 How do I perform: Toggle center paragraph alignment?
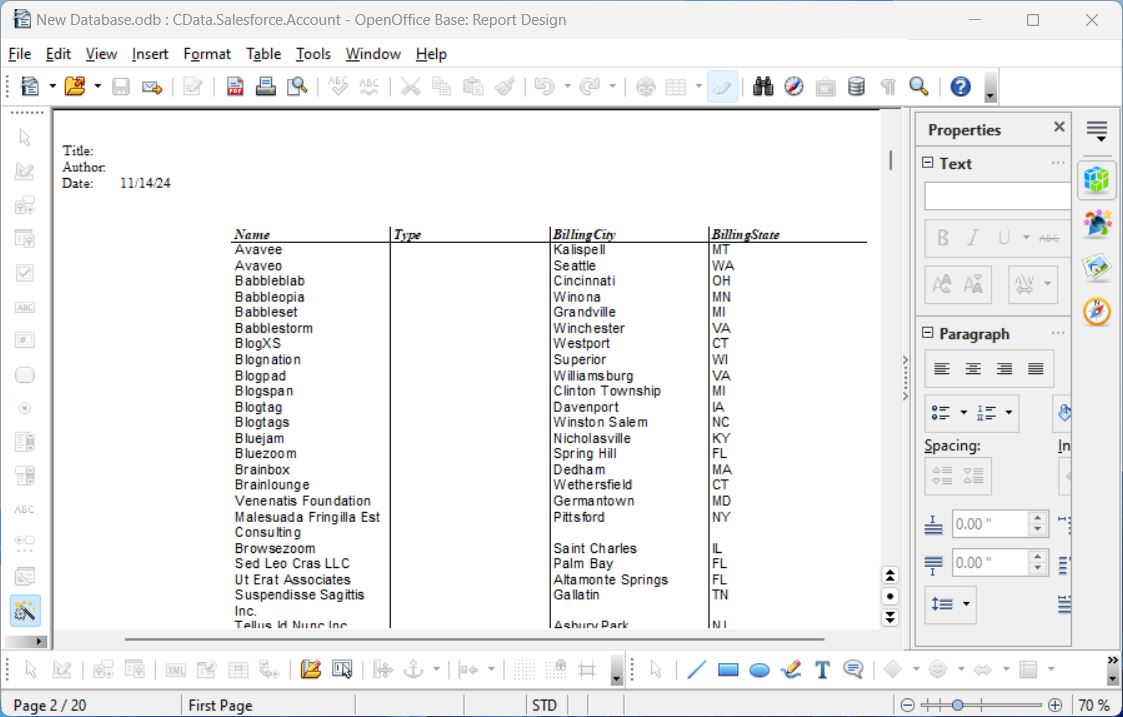pos(973,369)
